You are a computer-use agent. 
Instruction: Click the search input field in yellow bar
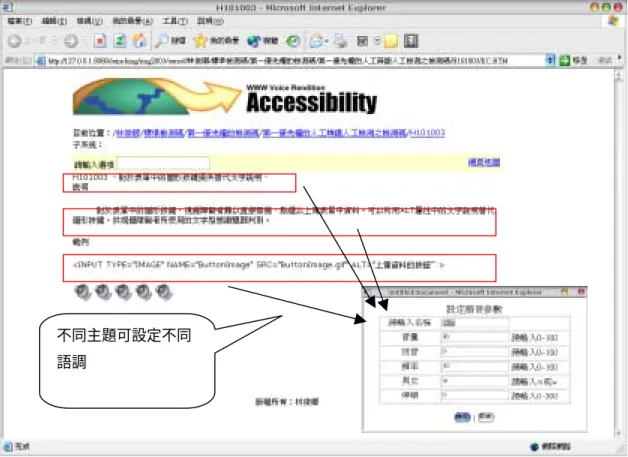pos(163,164)
